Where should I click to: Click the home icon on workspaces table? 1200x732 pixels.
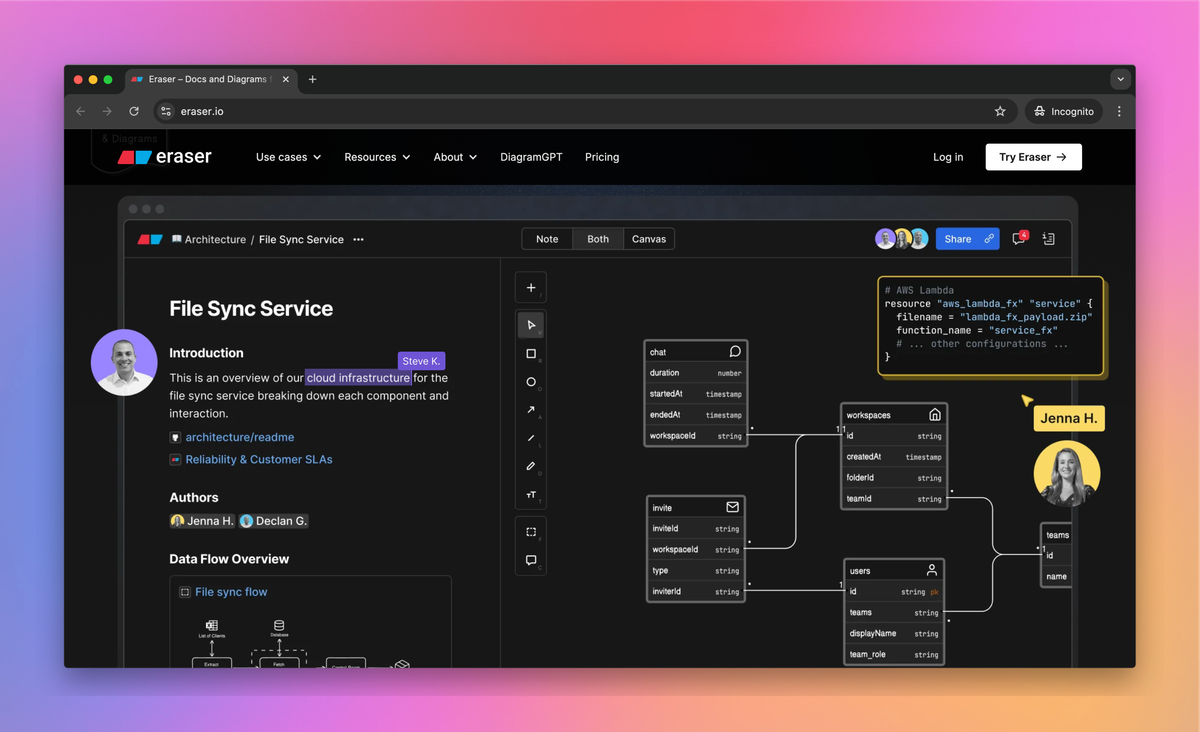click(x=935, y=415)
